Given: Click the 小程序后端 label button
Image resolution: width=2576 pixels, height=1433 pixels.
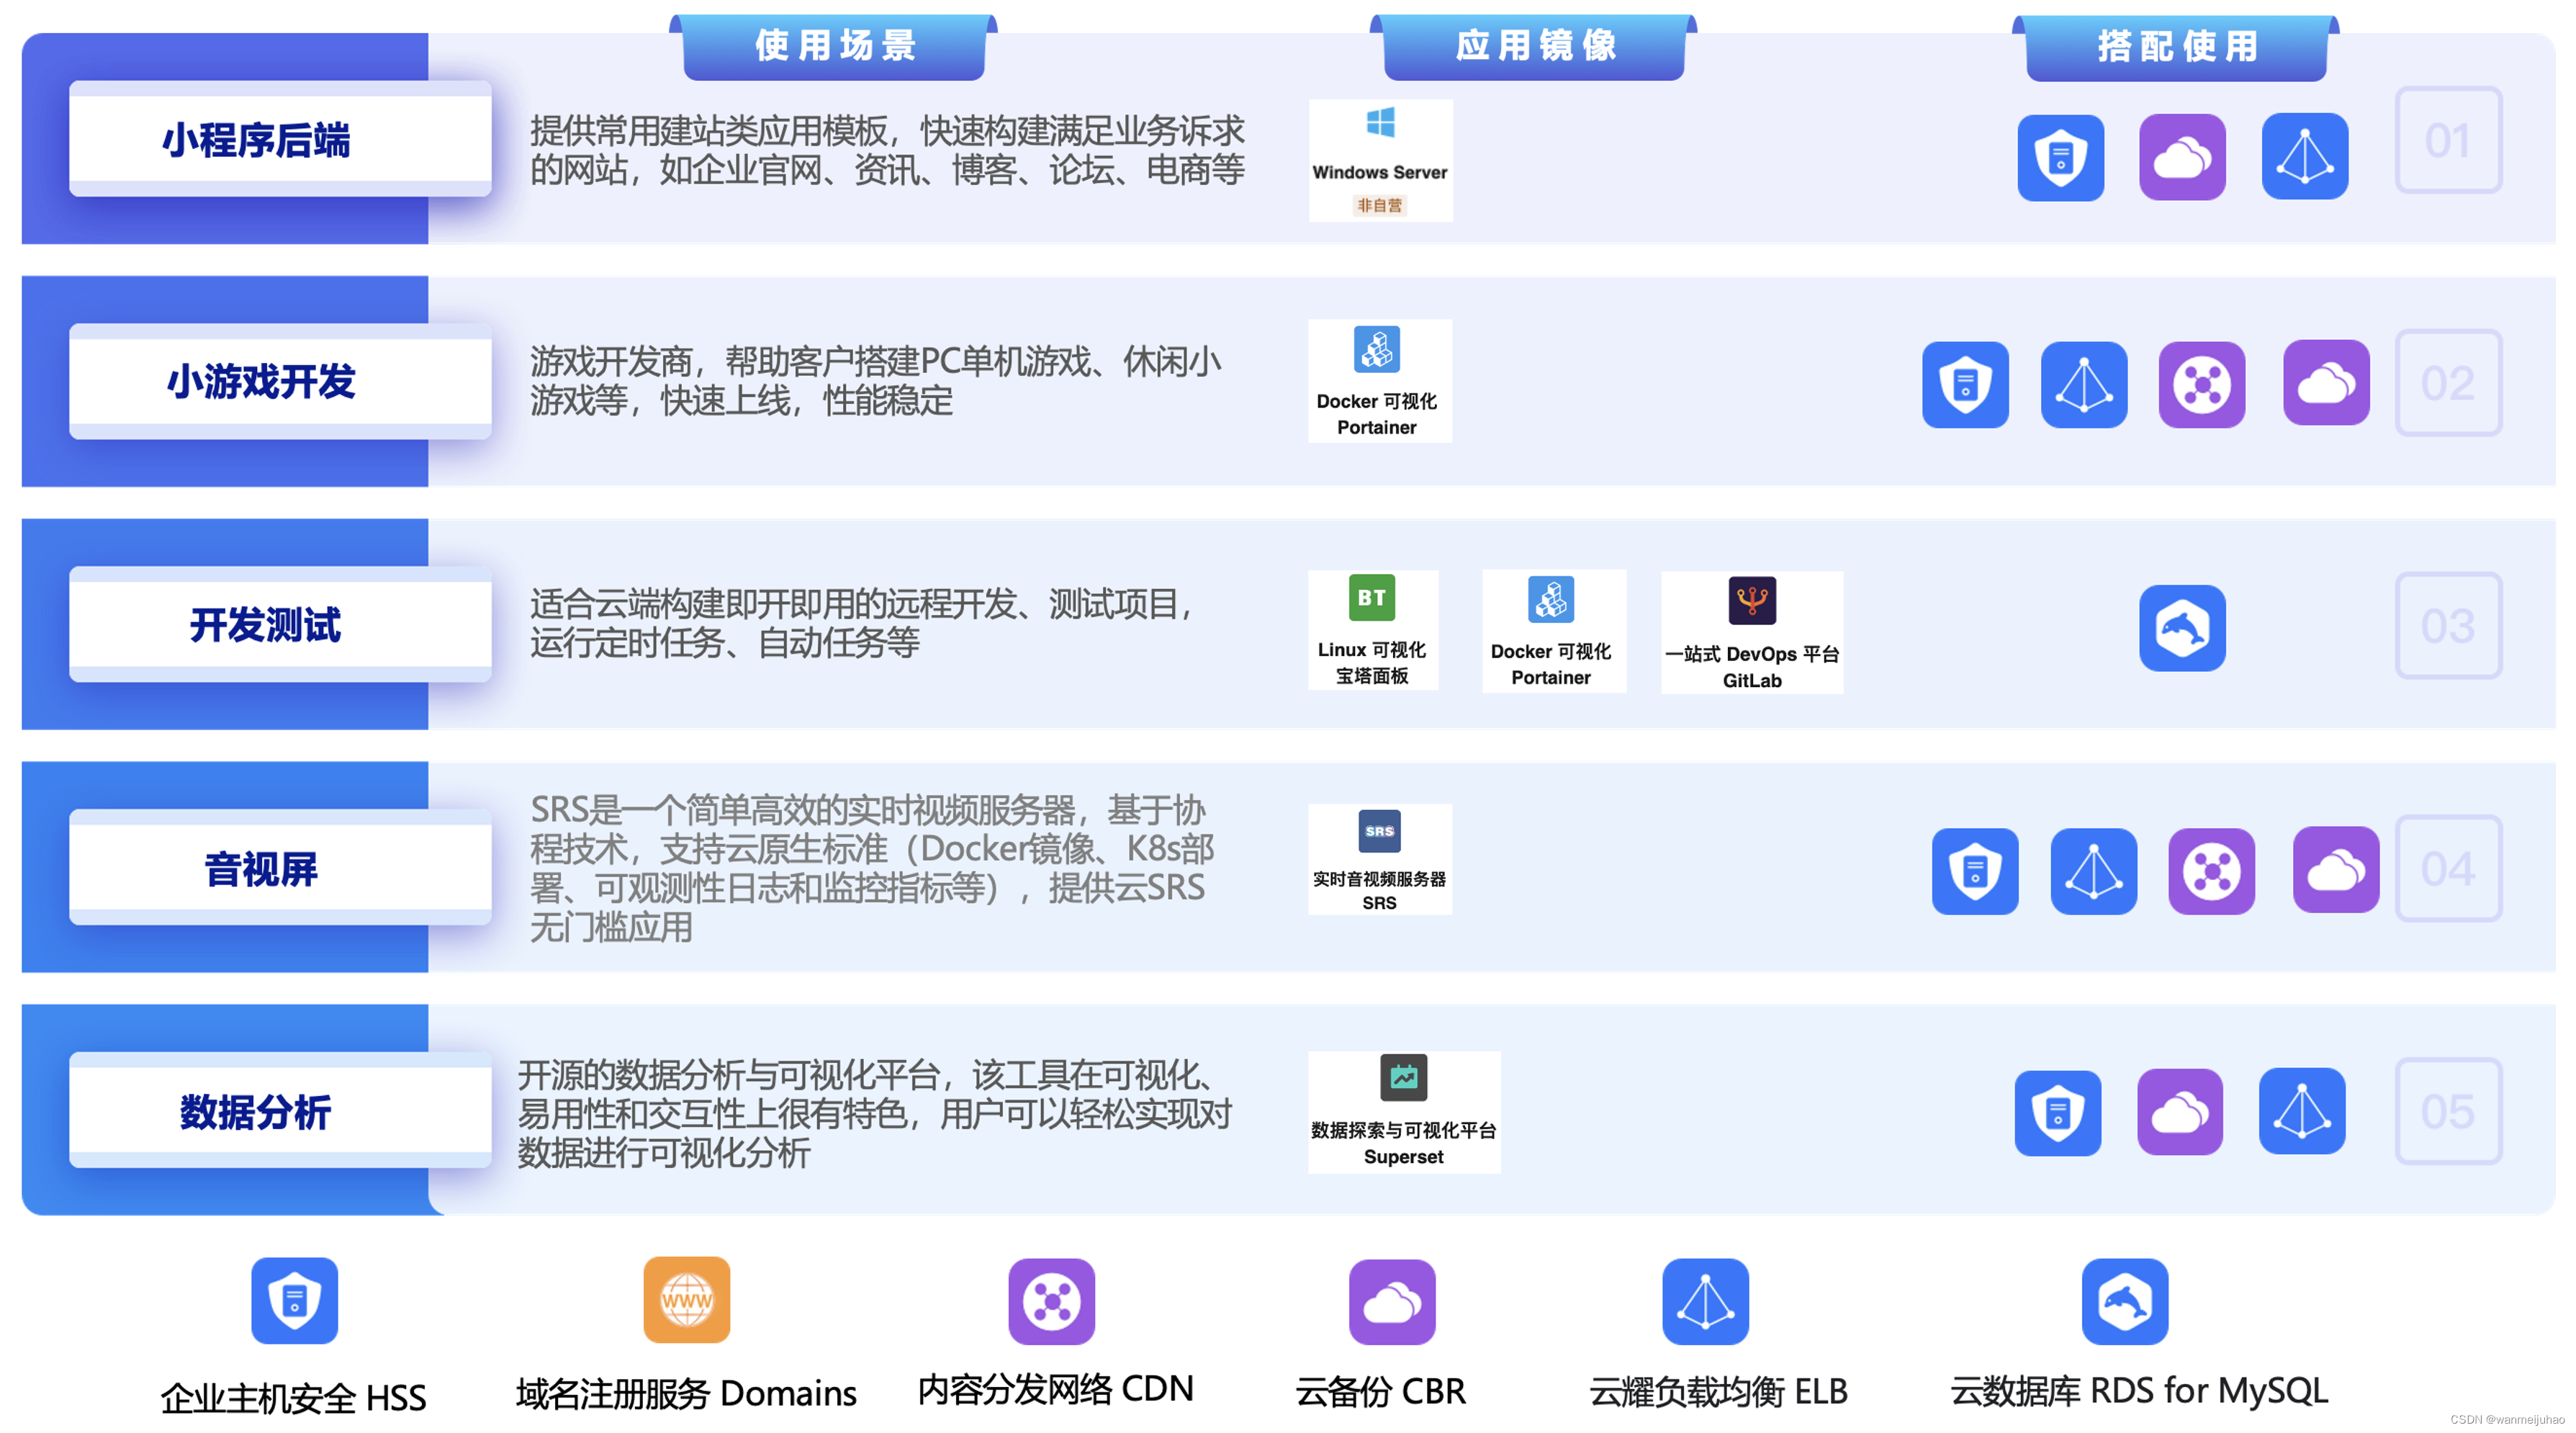Looking at the screenshot, I should tap(280, 139).
